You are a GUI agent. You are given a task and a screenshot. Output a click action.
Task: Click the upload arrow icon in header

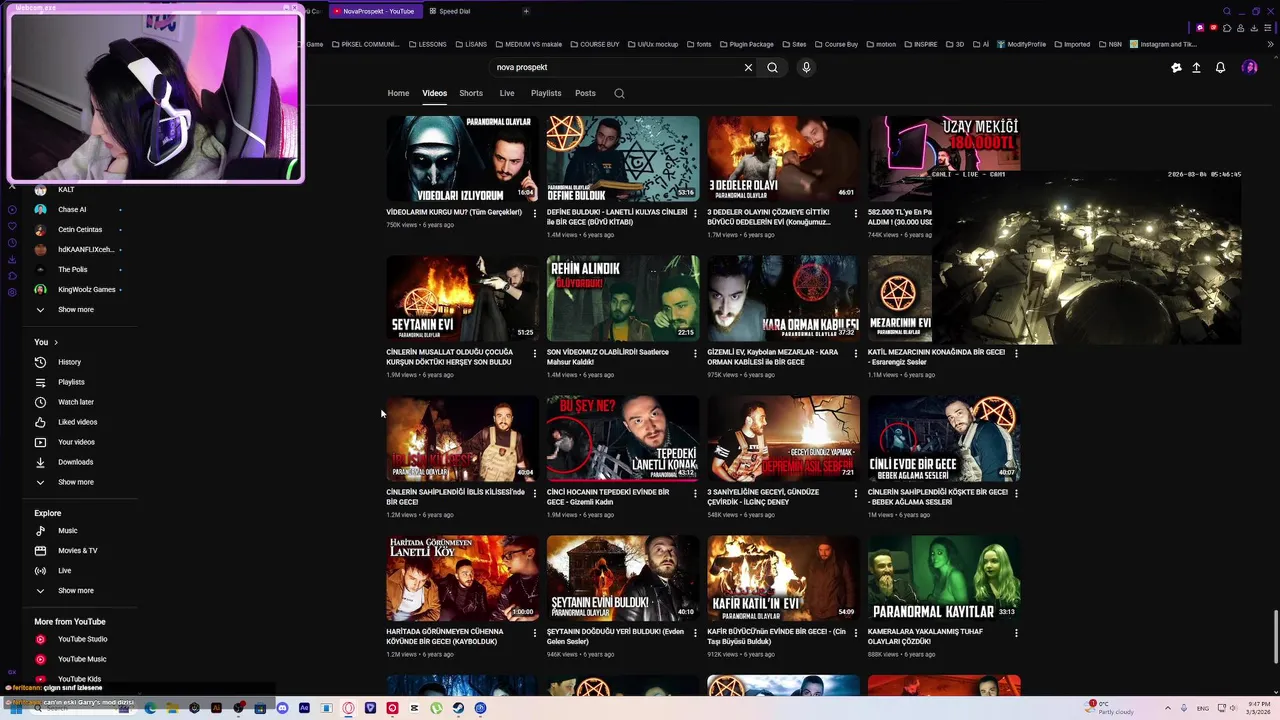click(1196, 67)
